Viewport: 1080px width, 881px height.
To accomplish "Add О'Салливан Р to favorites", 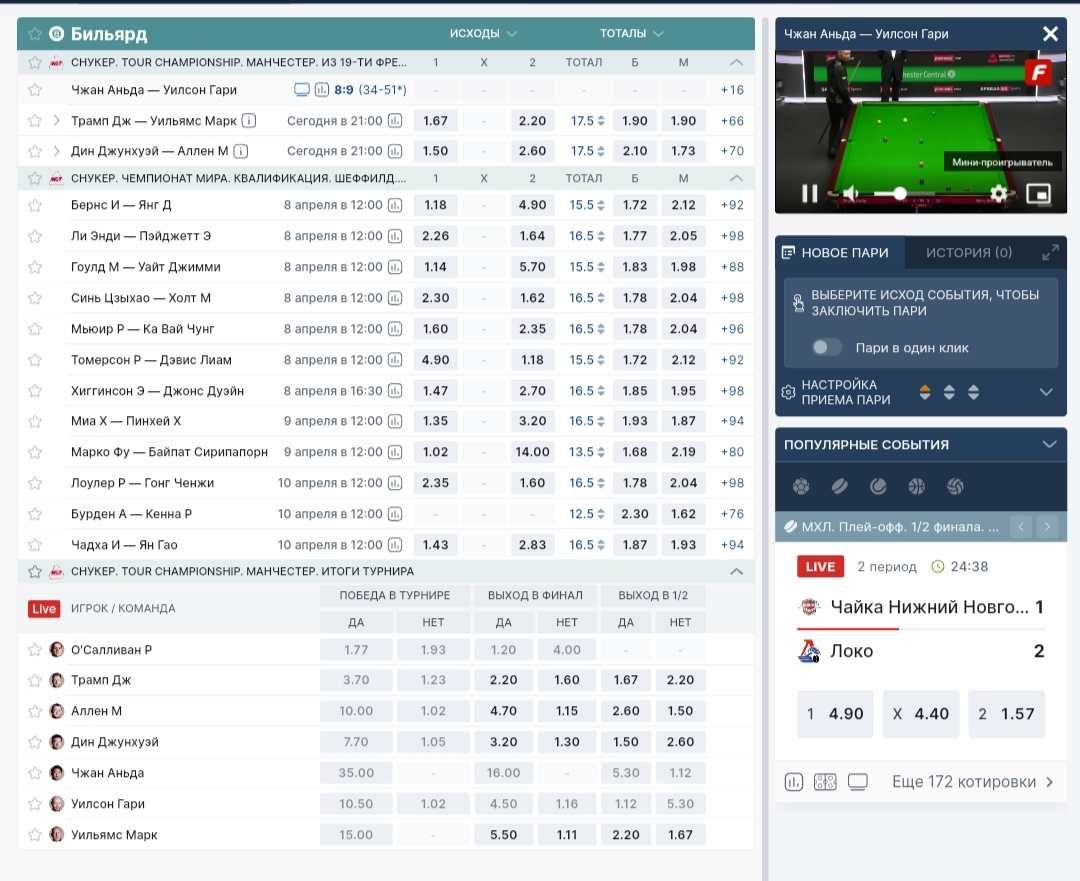I will [x=35, y=650].
